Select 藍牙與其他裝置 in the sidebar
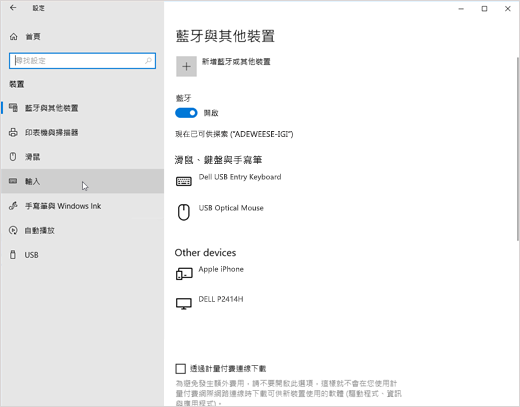Screen dimensions: 520x407 [x=82, y=108]
